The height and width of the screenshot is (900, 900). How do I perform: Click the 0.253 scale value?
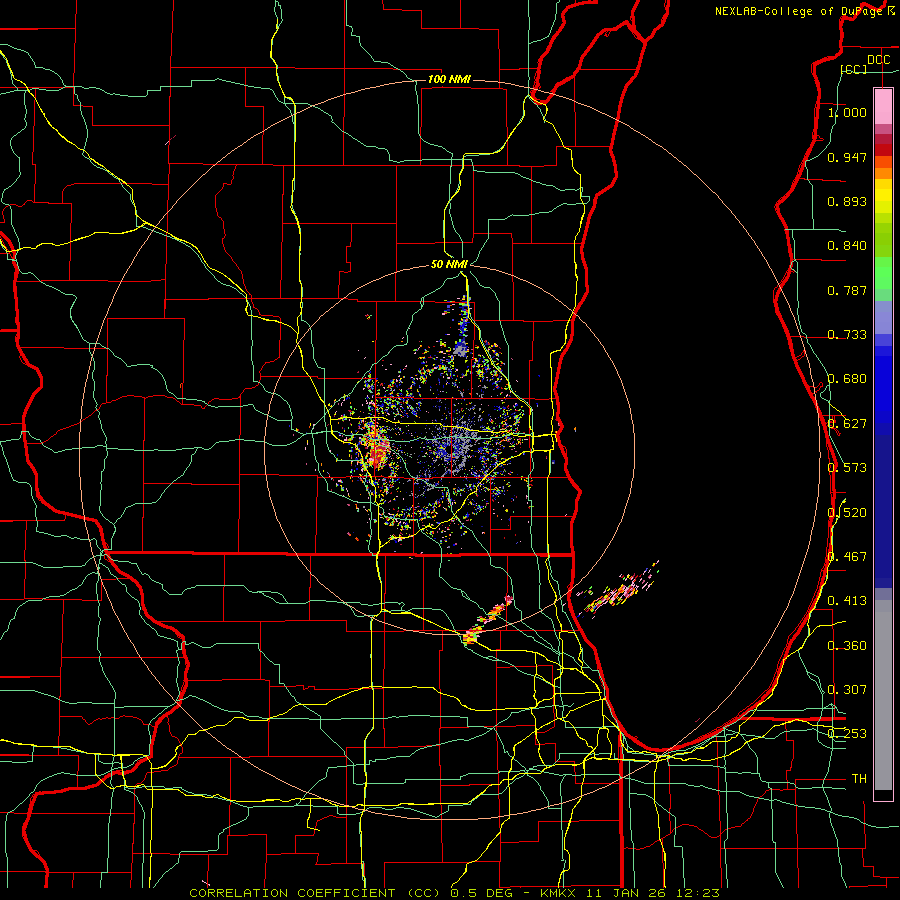click(x=847, y=734)
